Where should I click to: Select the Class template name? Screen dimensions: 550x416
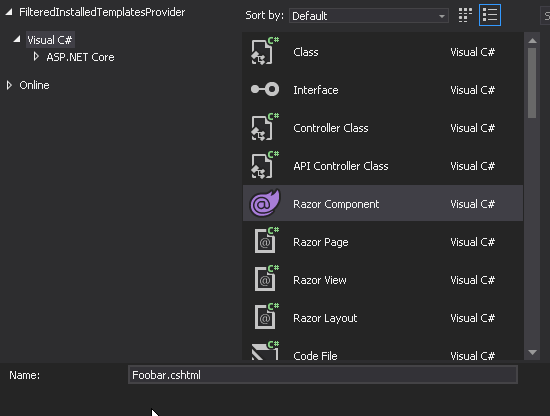[306, 52]
